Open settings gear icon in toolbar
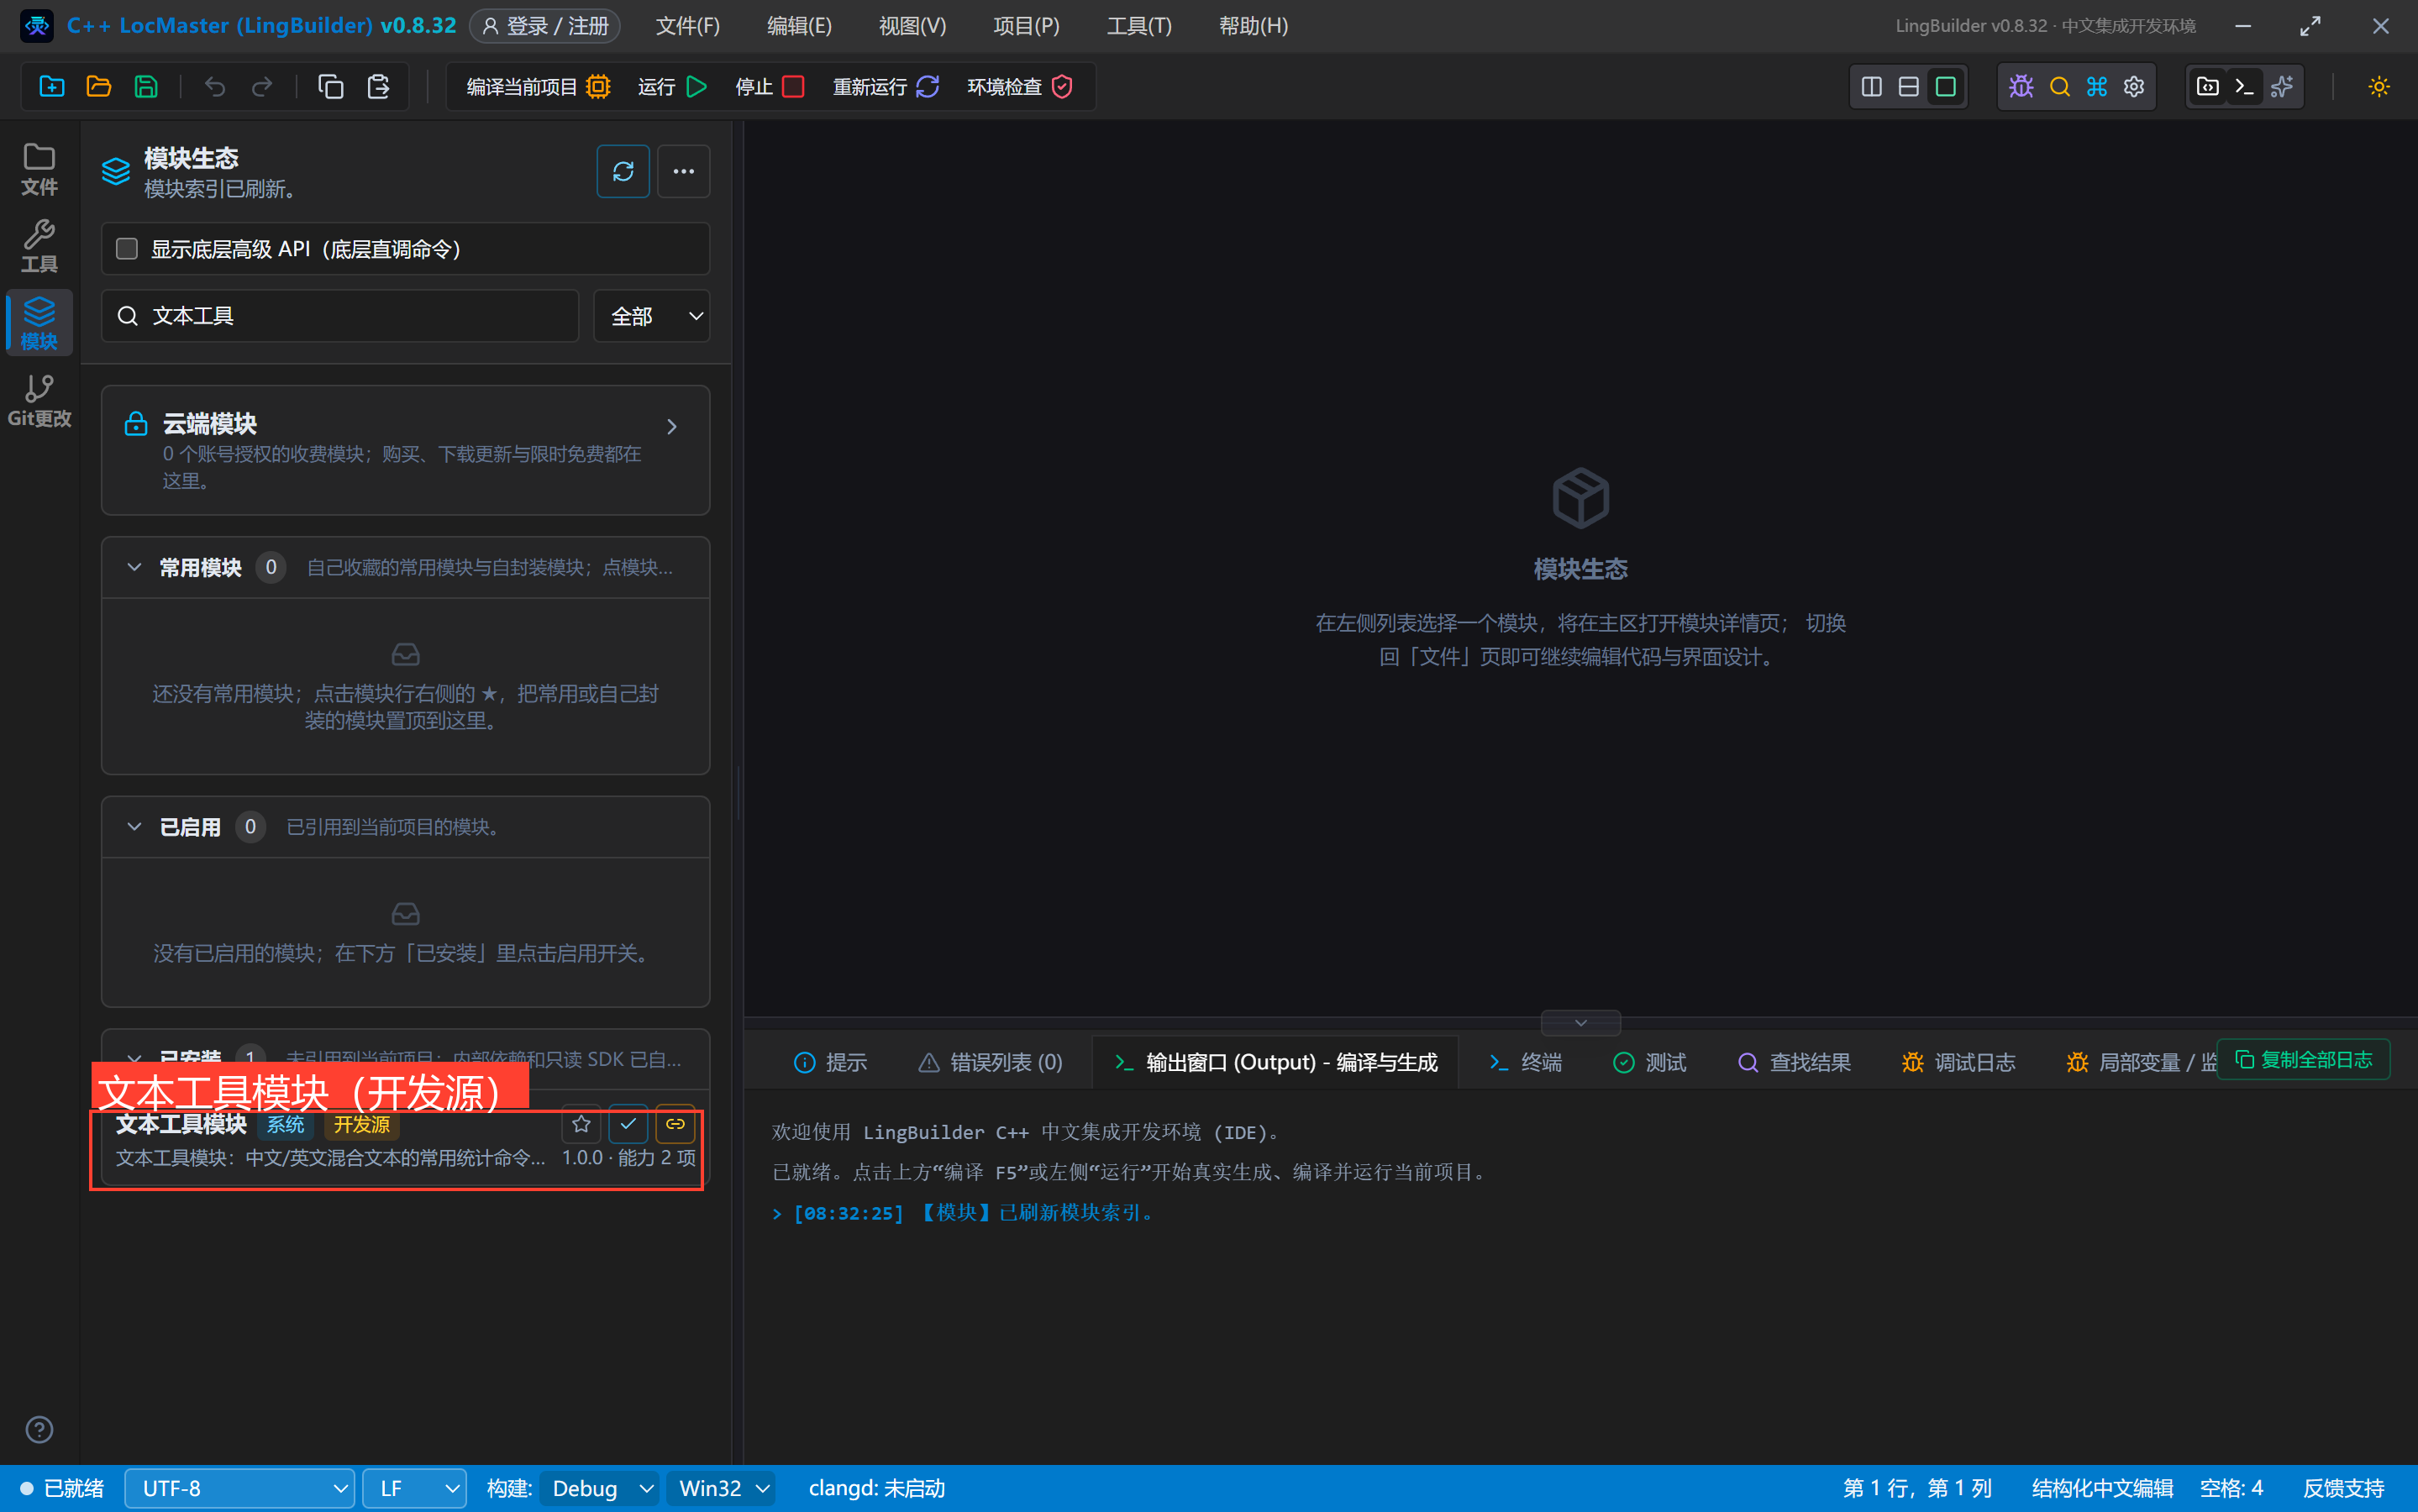Screen dimensions: 2418x1512 pyautogui.click(x=2134, y=87)
